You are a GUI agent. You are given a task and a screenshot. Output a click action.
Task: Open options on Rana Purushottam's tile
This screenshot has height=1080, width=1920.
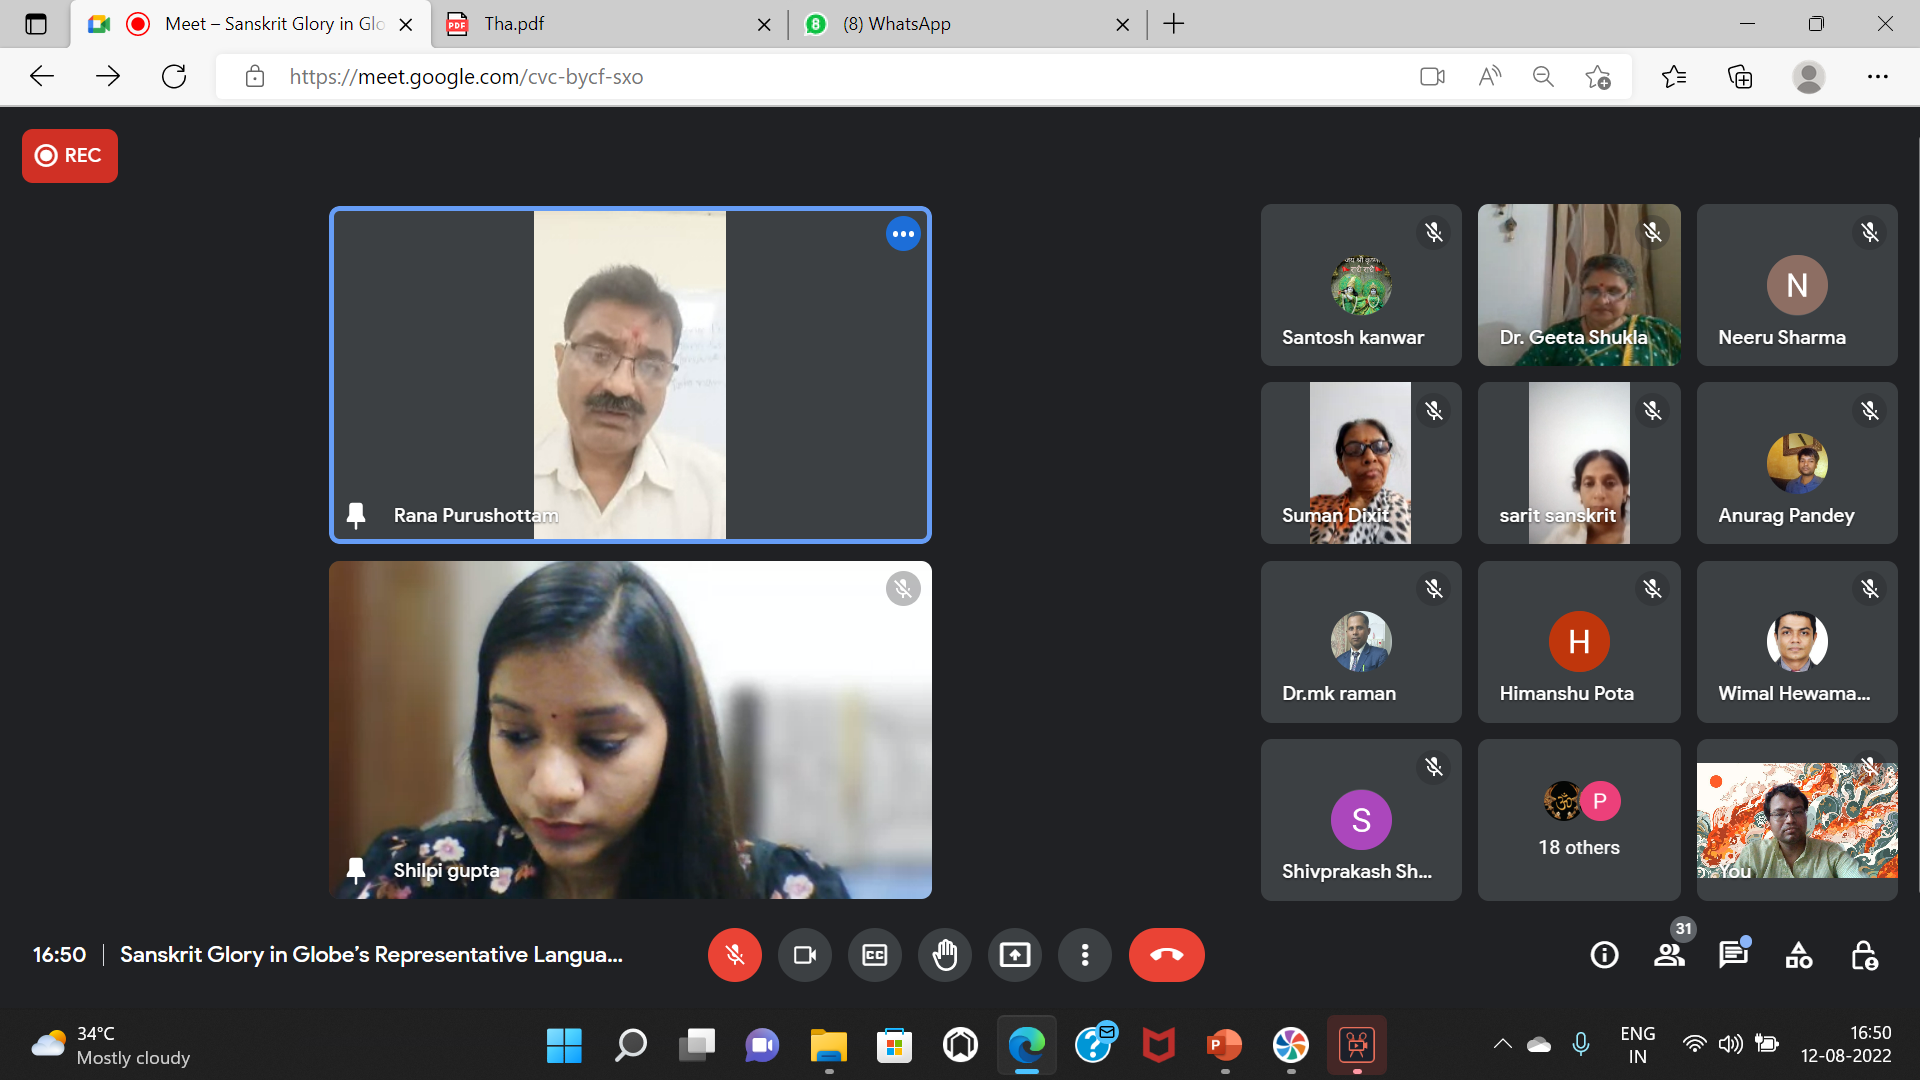click(902, 234)
